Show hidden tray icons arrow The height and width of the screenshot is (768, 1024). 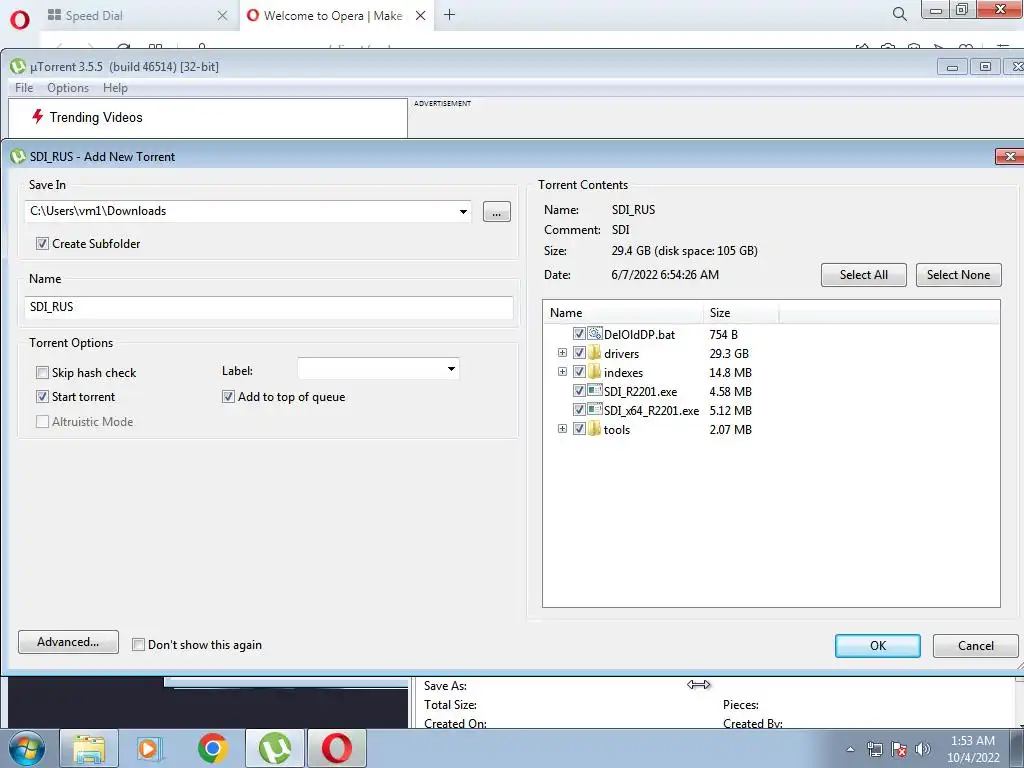850,749
